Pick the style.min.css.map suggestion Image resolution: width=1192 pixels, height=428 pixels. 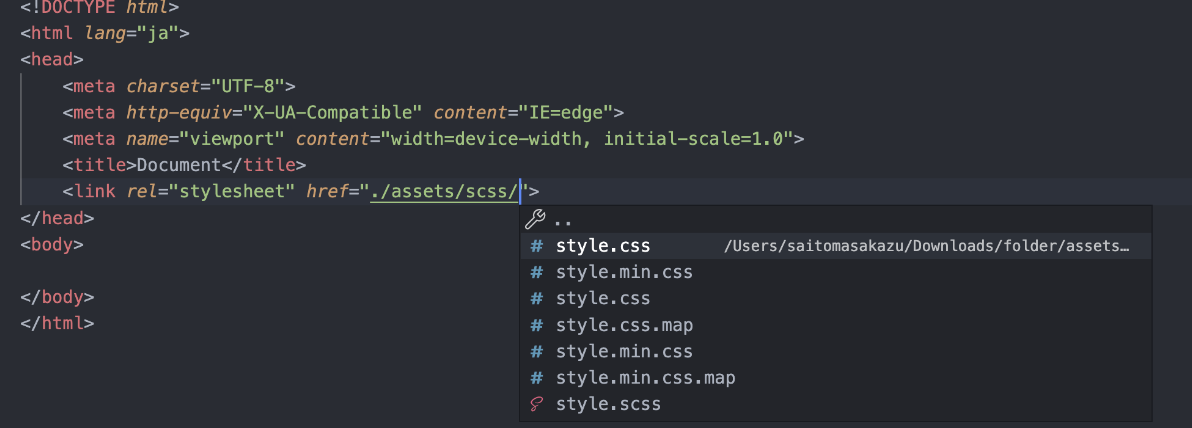(645, 378)
